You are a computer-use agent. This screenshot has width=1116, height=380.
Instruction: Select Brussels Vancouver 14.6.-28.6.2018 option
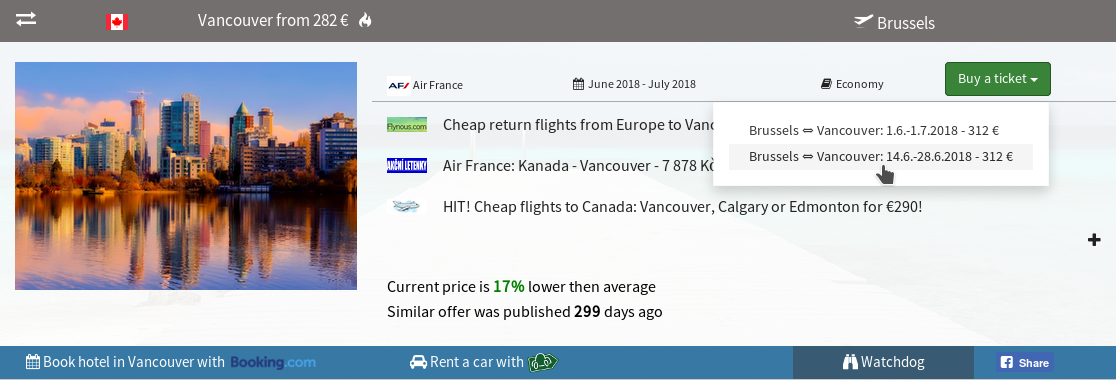880,157
